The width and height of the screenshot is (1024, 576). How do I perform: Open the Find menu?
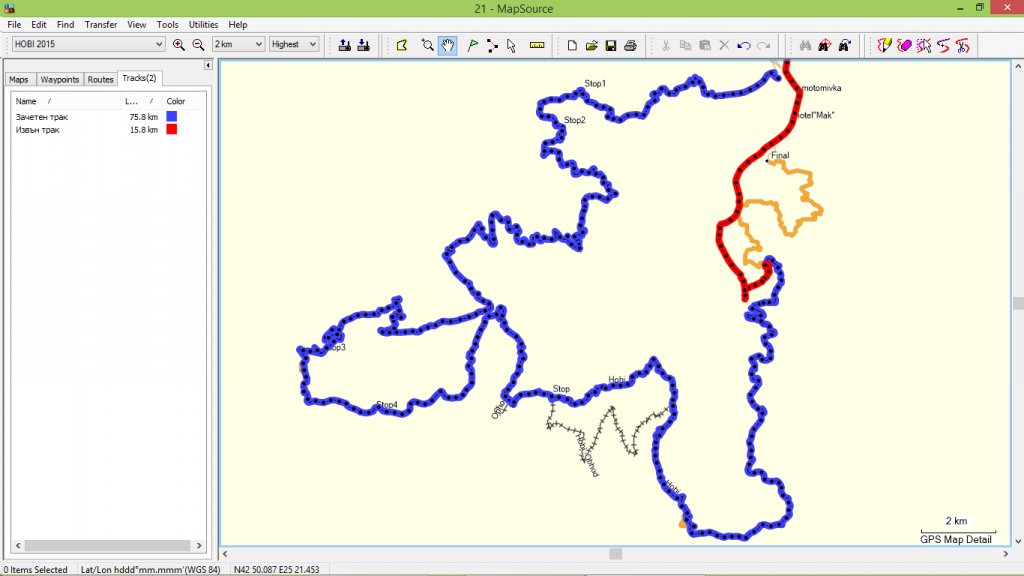click(65, 24)
